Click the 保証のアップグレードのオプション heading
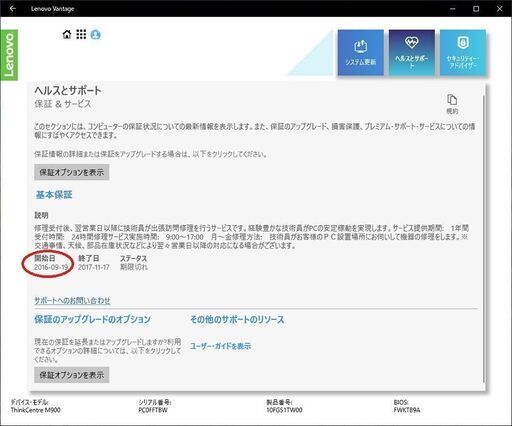This screenshot has width=512, height=426. click(92, 319)
